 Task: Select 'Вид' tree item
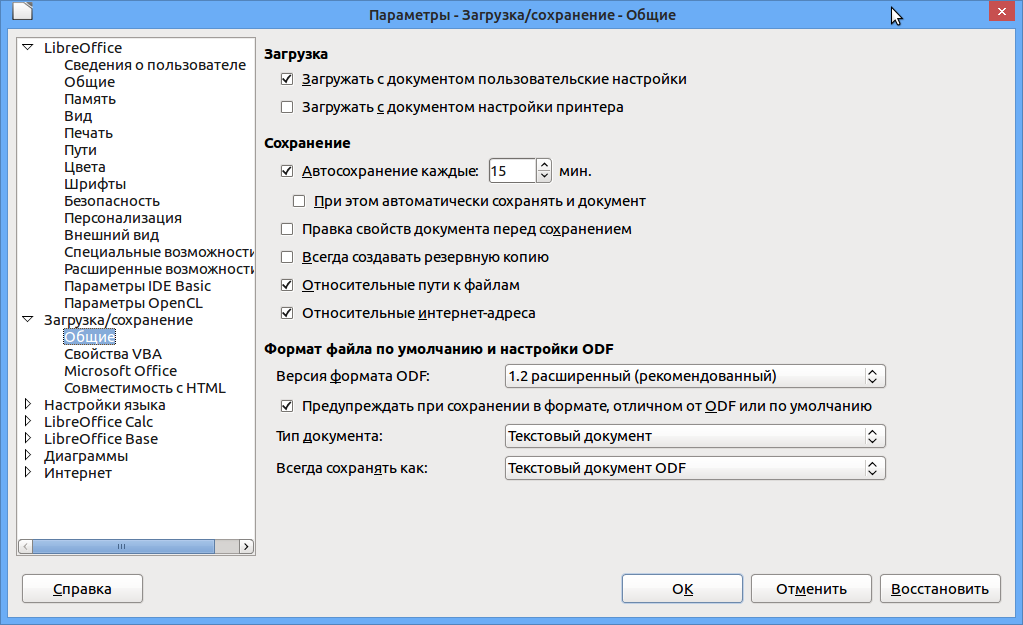78,115
